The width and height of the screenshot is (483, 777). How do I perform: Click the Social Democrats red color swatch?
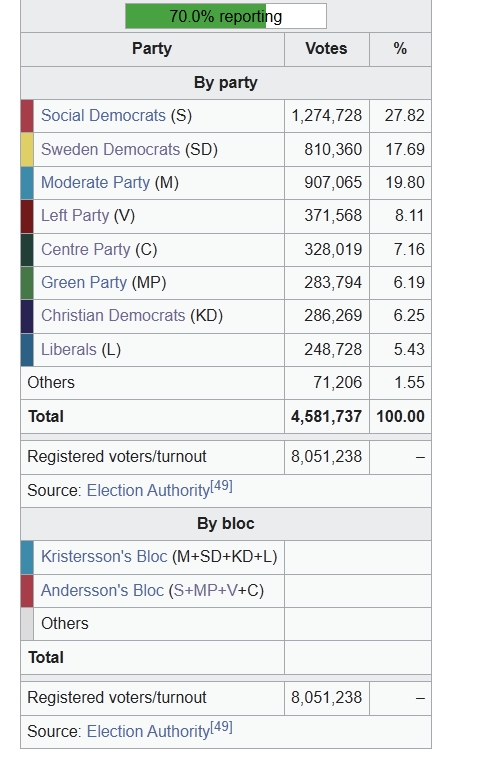pyautogui.click(x=27, y=116)
